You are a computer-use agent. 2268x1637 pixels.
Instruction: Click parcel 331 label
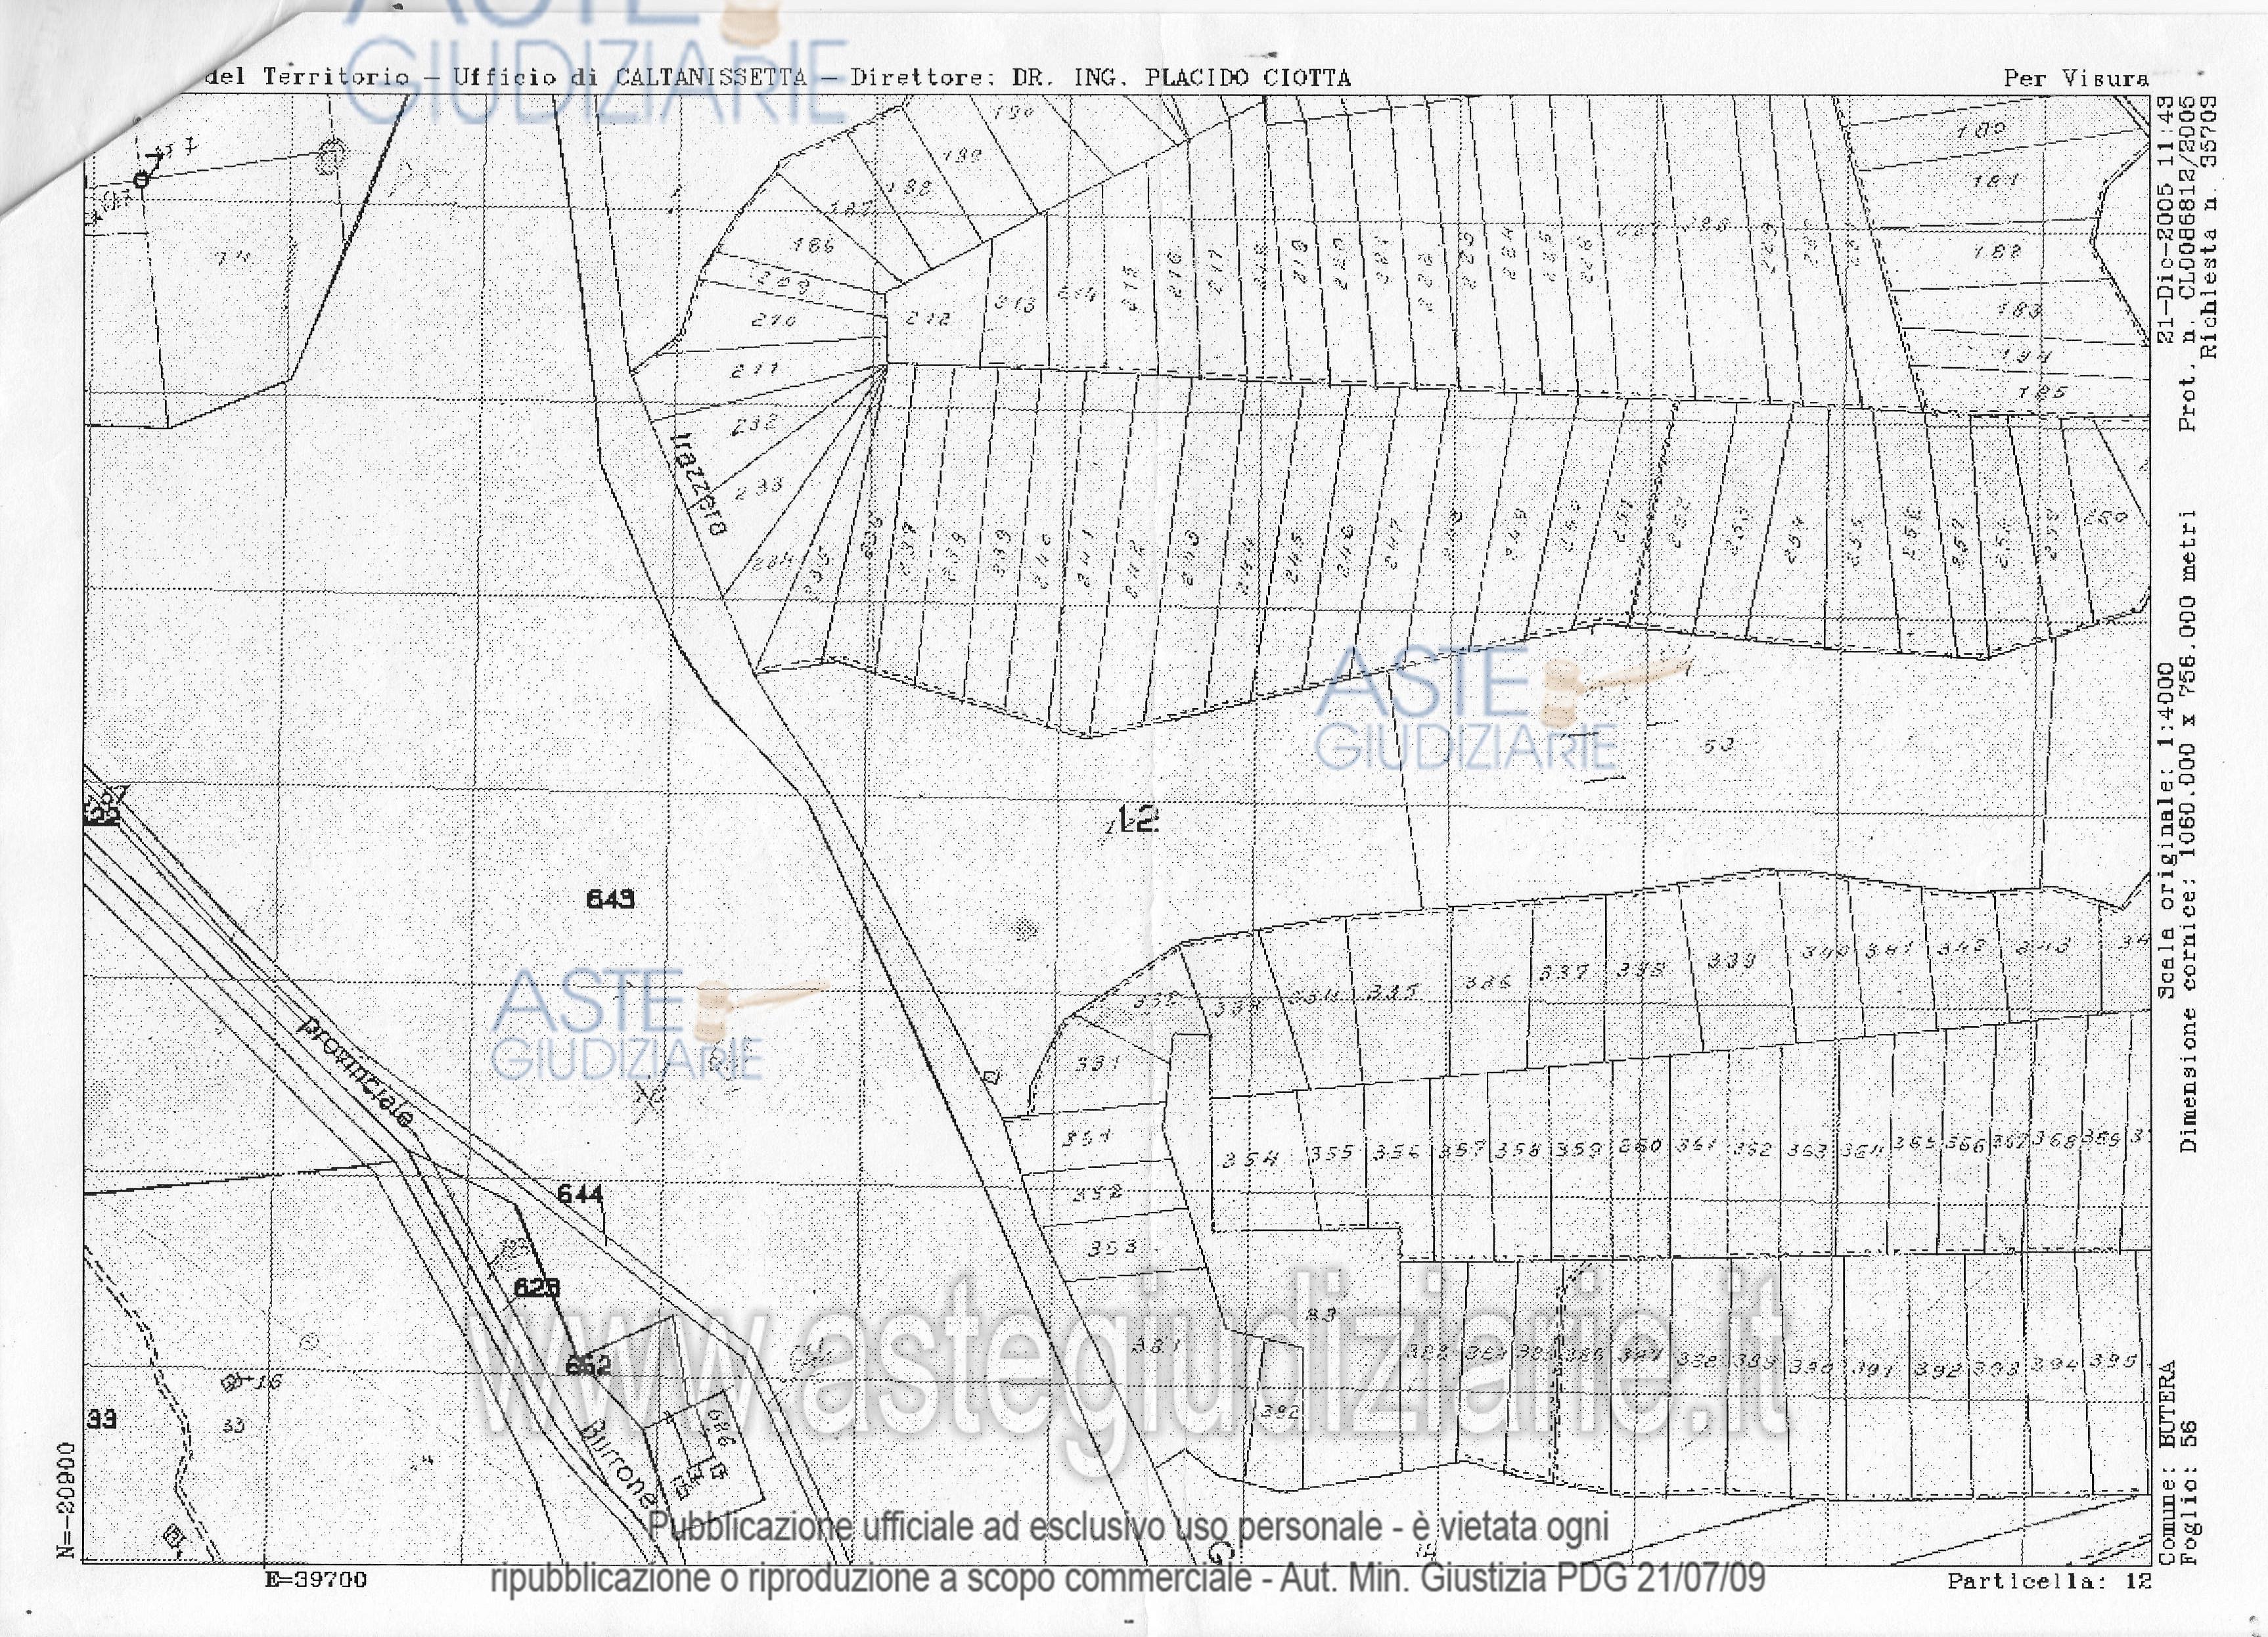1097,1063
